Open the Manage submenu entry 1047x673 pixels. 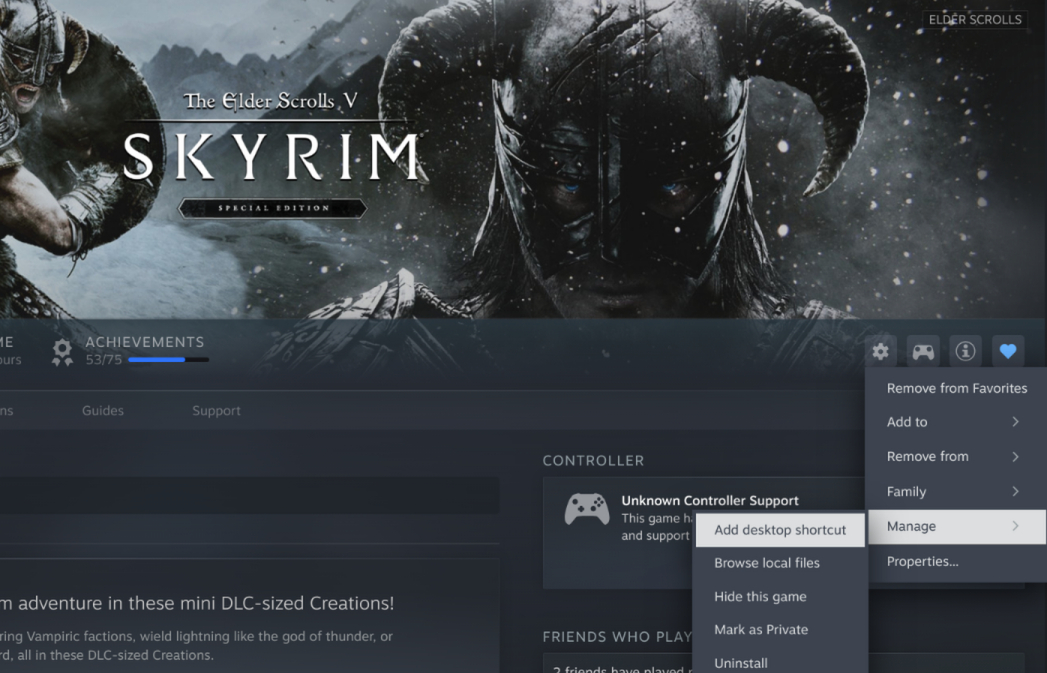956,526
